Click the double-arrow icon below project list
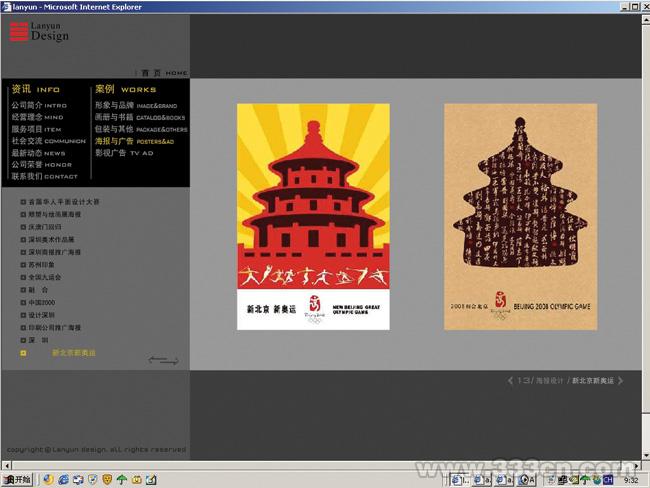This screenshot has width=650, height=488. (x=163, y=359)
